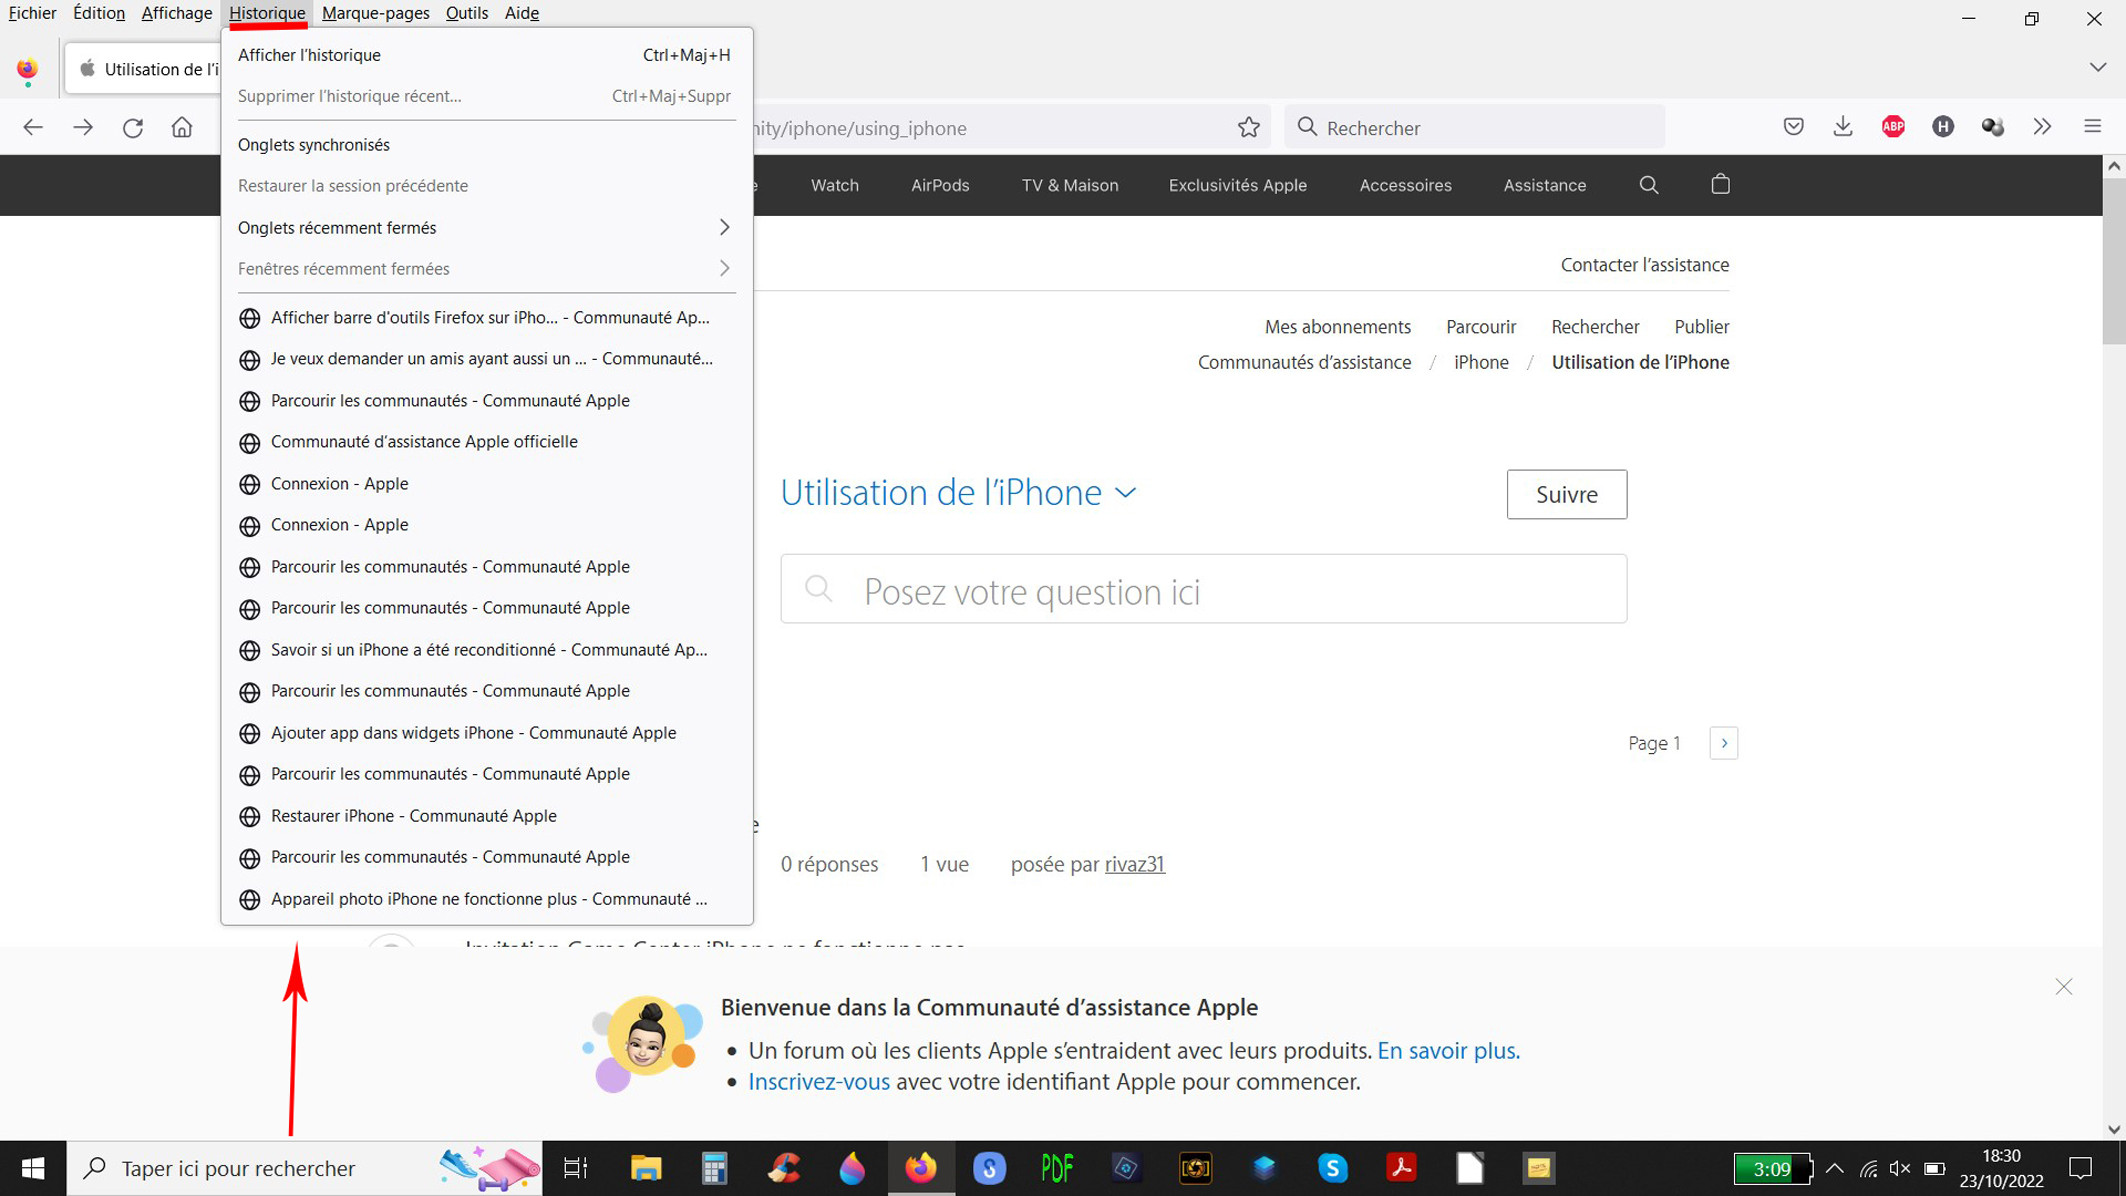Click the Suivre button
This screenshot has height=1196, width=2126.
point(1566,494)
